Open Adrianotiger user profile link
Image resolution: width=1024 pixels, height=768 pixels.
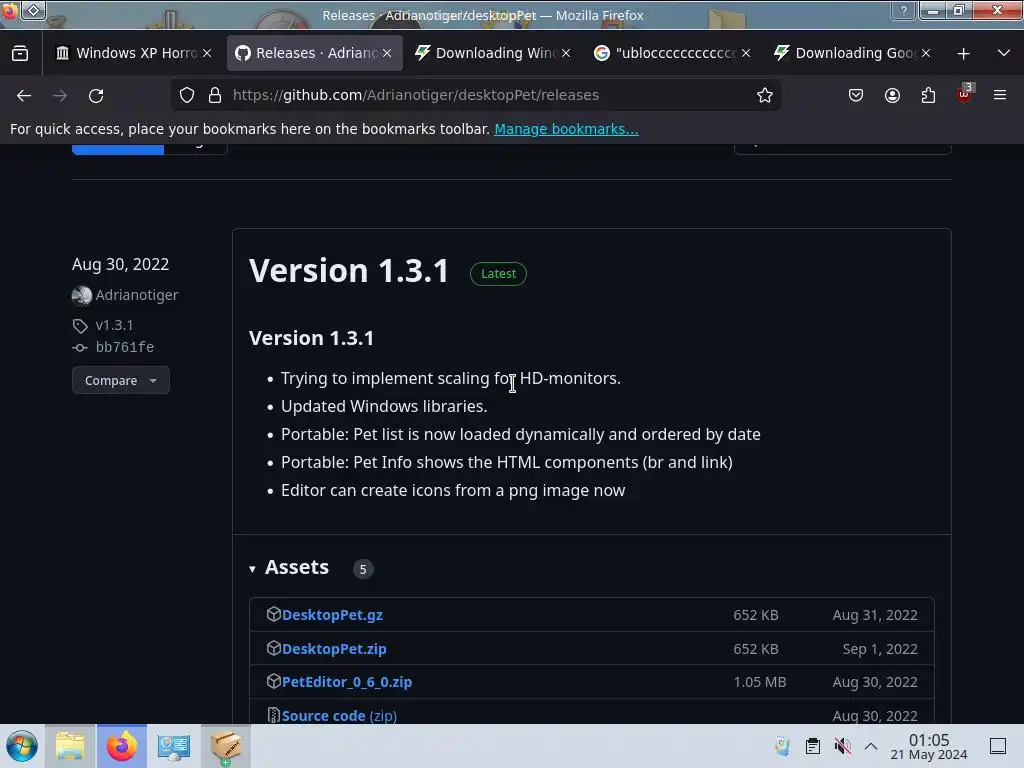(x=136, y=295)
